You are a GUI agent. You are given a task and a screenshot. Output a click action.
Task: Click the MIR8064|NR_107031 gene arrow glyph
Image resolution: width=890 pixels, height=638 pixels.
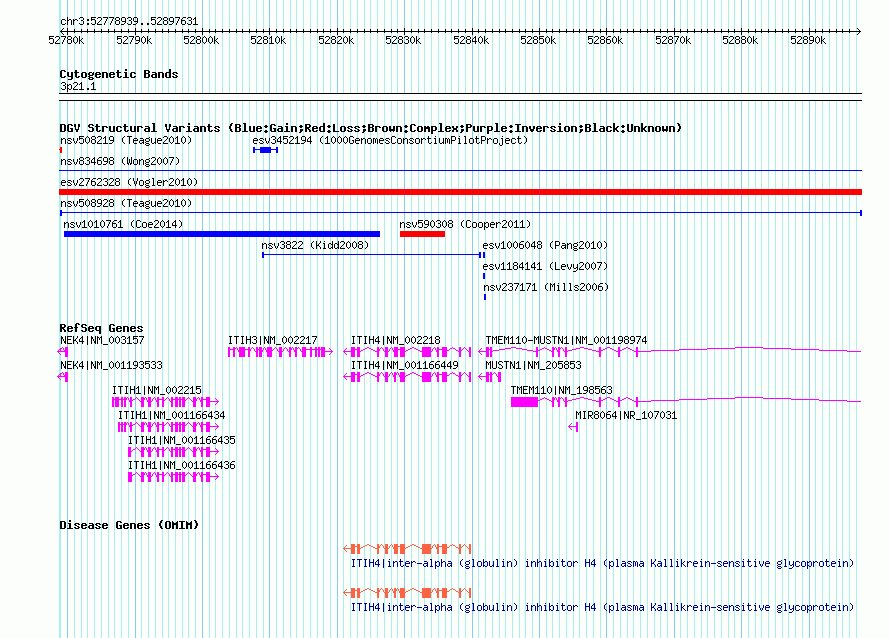[573, 427]
